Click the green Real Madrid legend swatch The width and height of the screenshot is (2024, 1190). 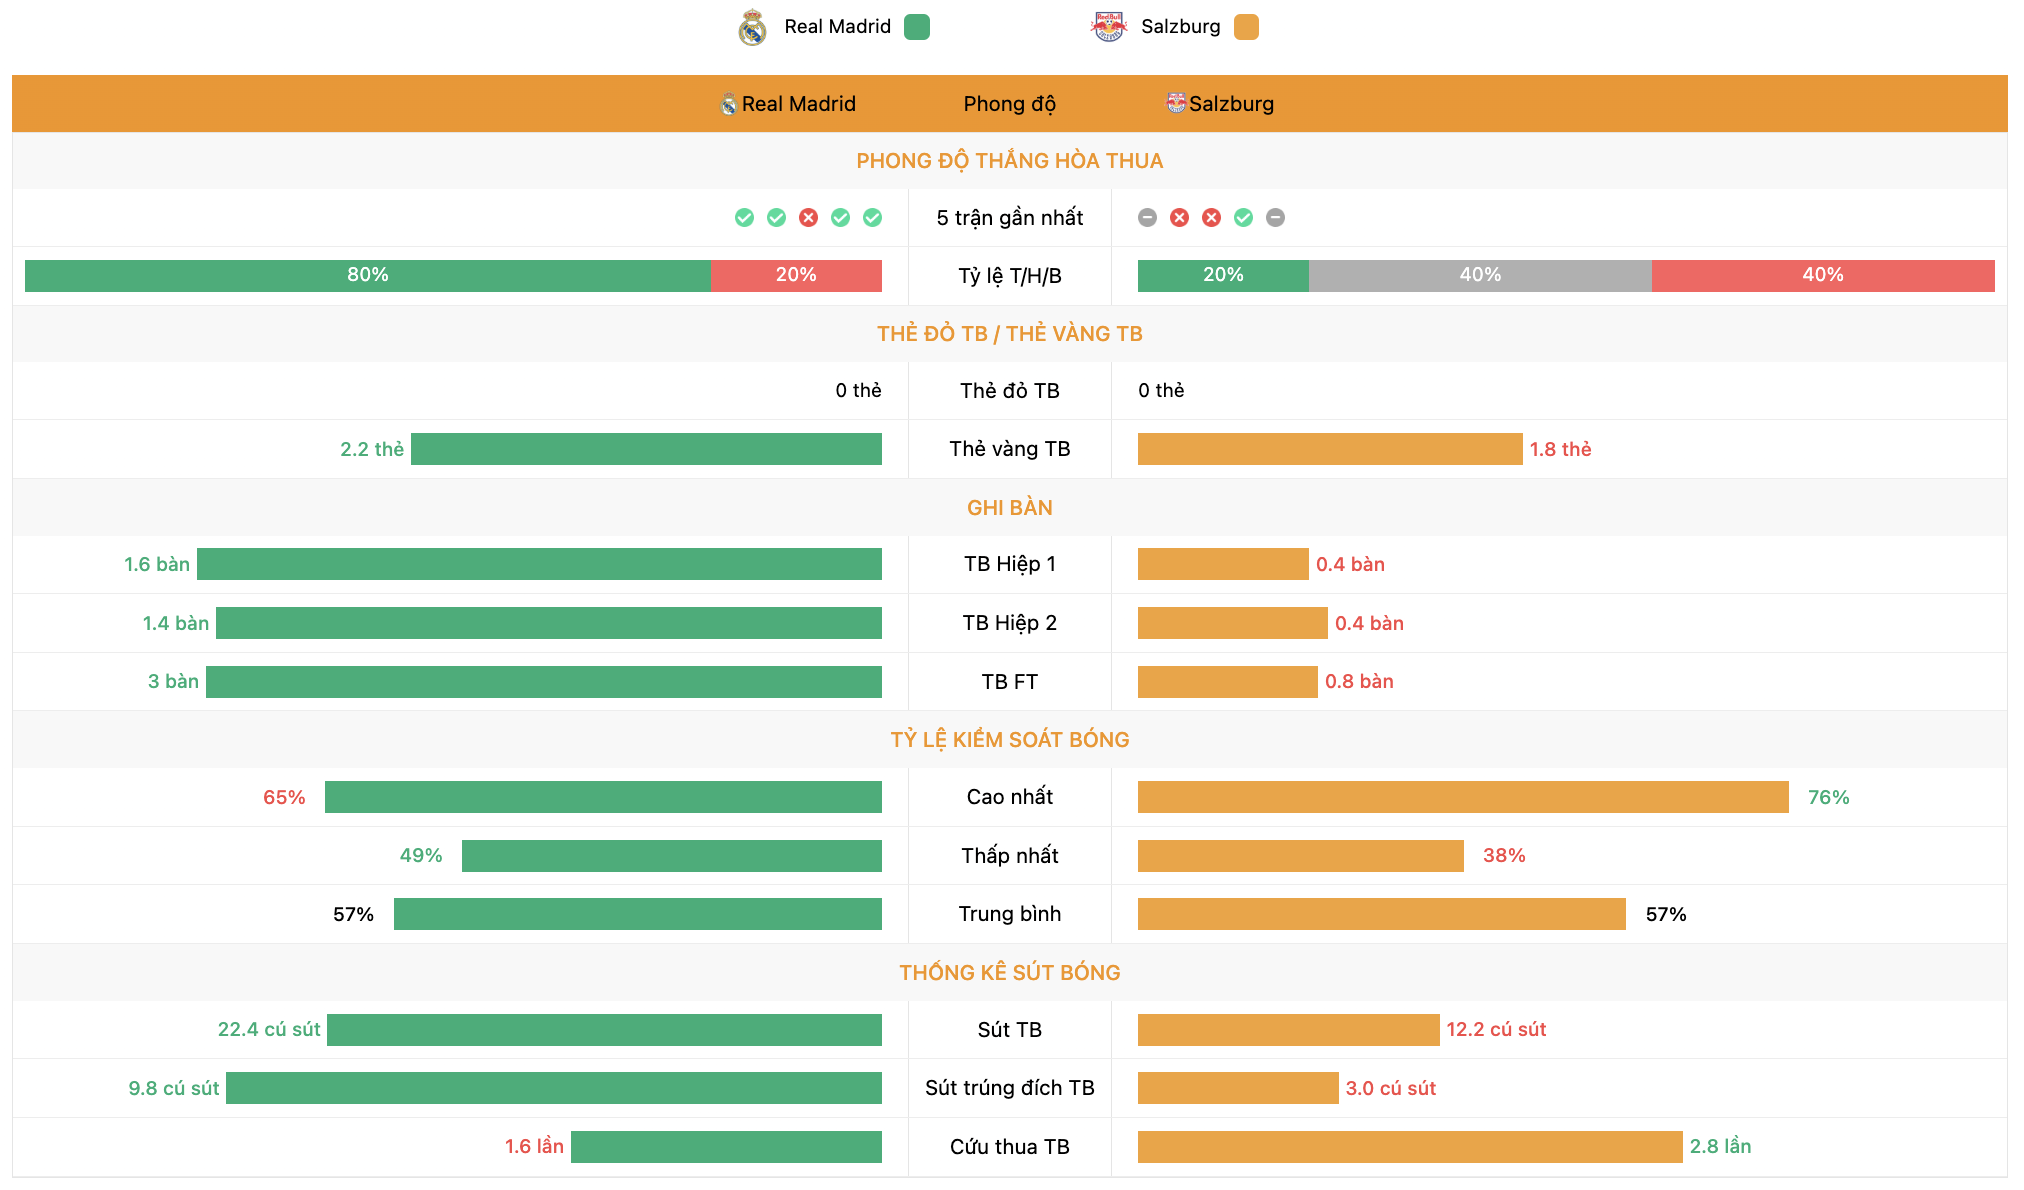(x=917, y=27)
